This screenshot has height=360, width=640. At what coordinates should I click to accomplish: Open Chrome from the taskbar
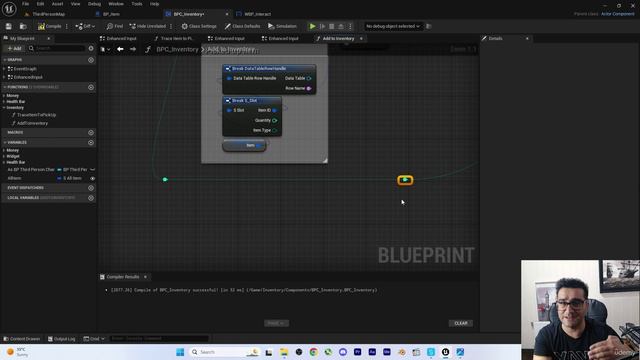point(313,352)
